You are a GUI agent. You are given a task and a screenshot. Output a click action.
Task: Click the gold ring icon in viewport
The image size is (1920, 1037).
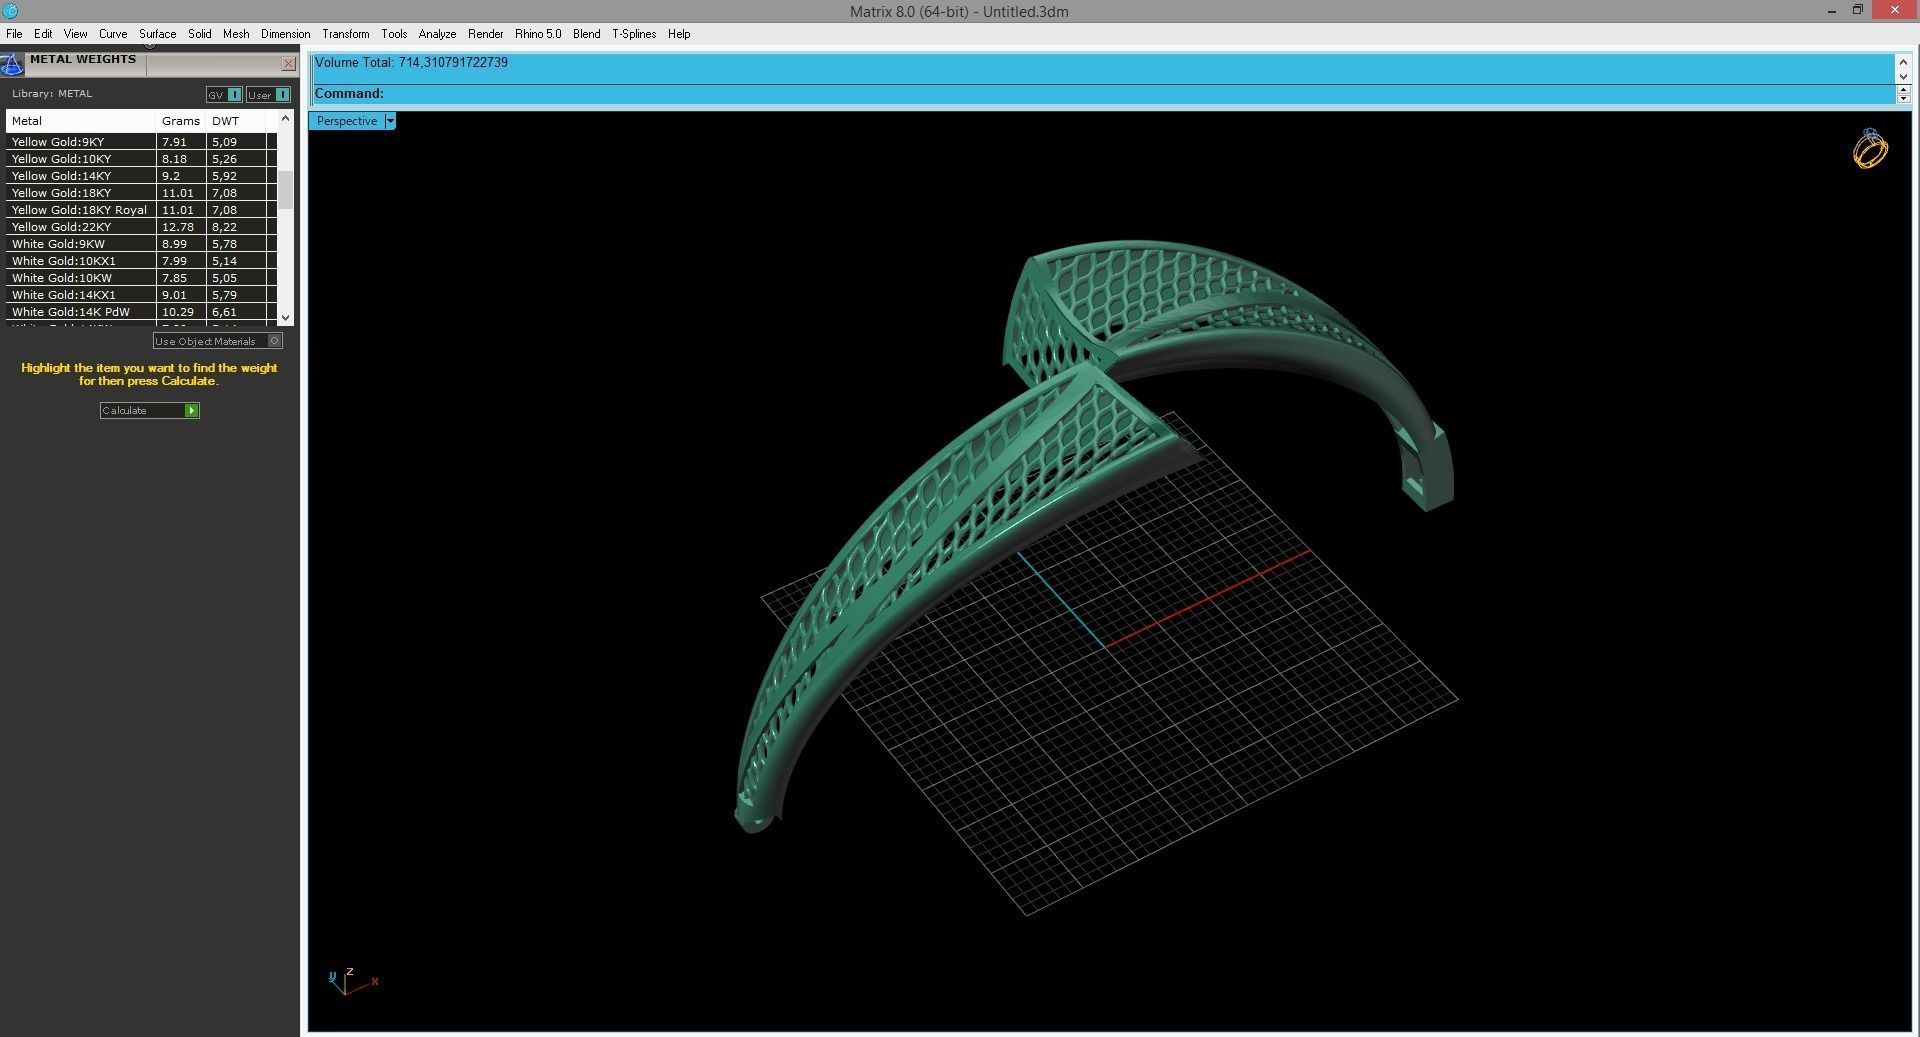pos(1870,149)
